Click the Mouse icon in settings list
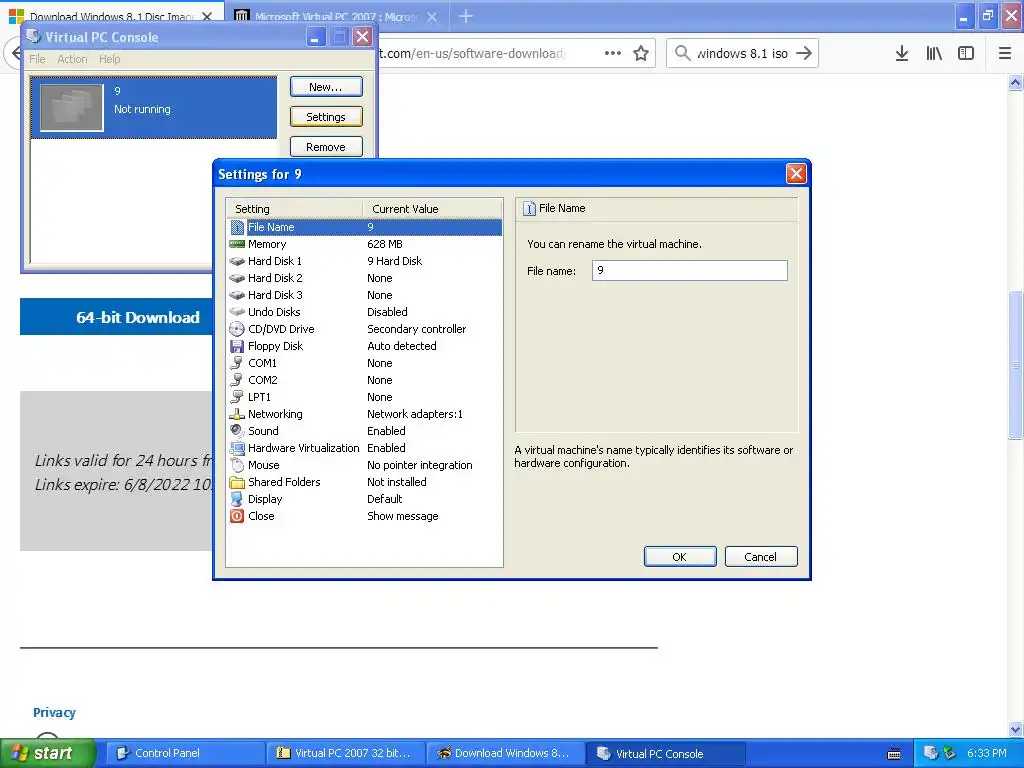The width and height of the screenshot is (1024, 768). click(x=237, y=465)
